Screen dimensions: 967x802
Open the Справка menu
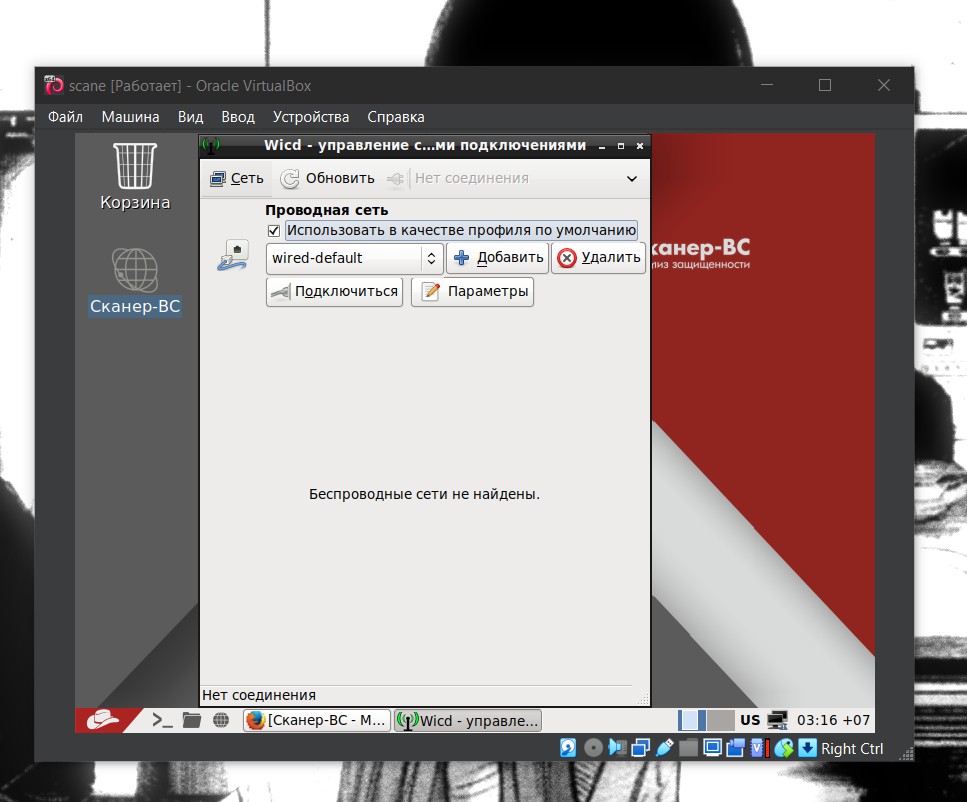(x=396, y=117)
